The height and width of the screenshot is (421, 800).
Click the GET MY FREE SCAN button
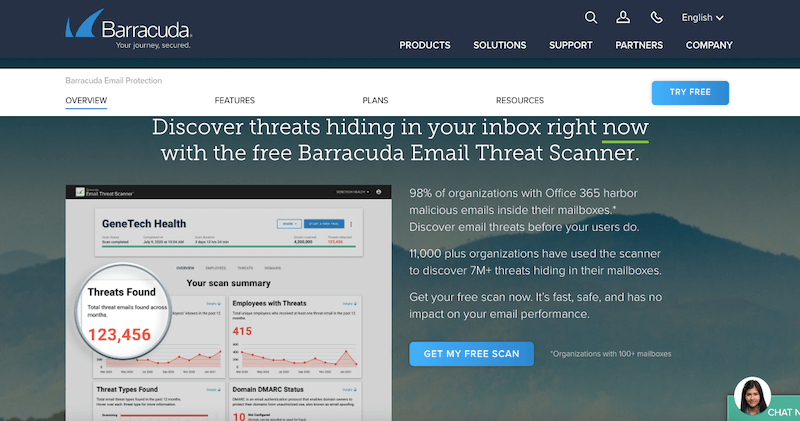[x=471, y=354]
